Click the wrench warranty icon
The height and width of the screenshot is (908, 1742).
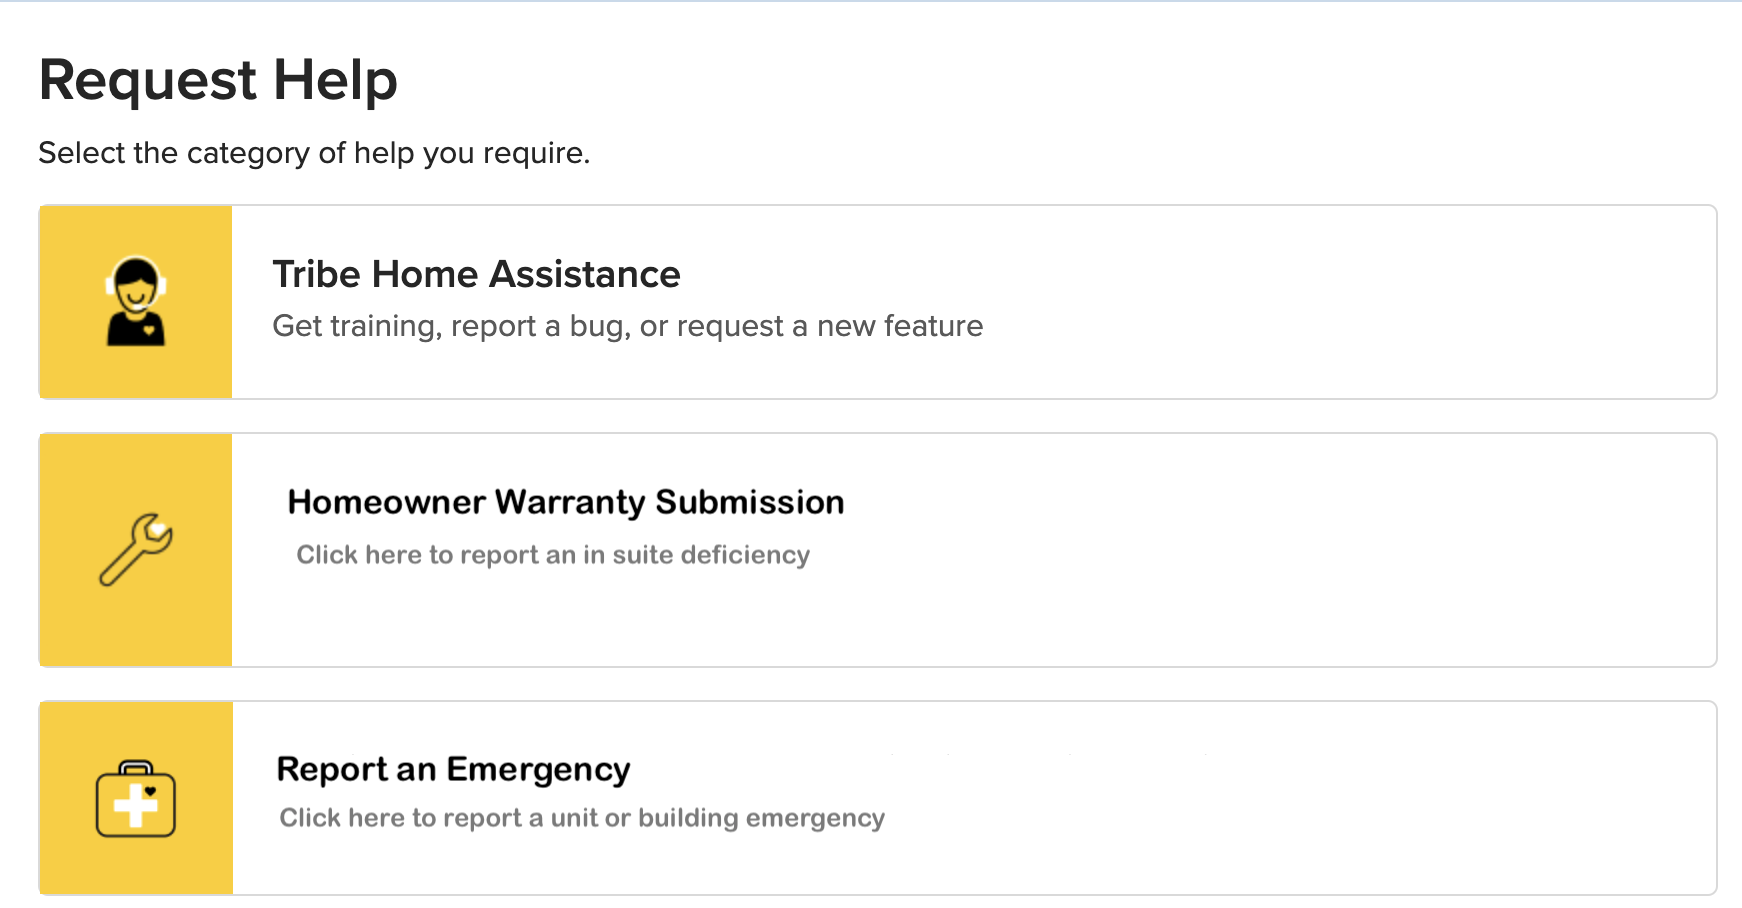pyautogui.click(x=136, y=549)
